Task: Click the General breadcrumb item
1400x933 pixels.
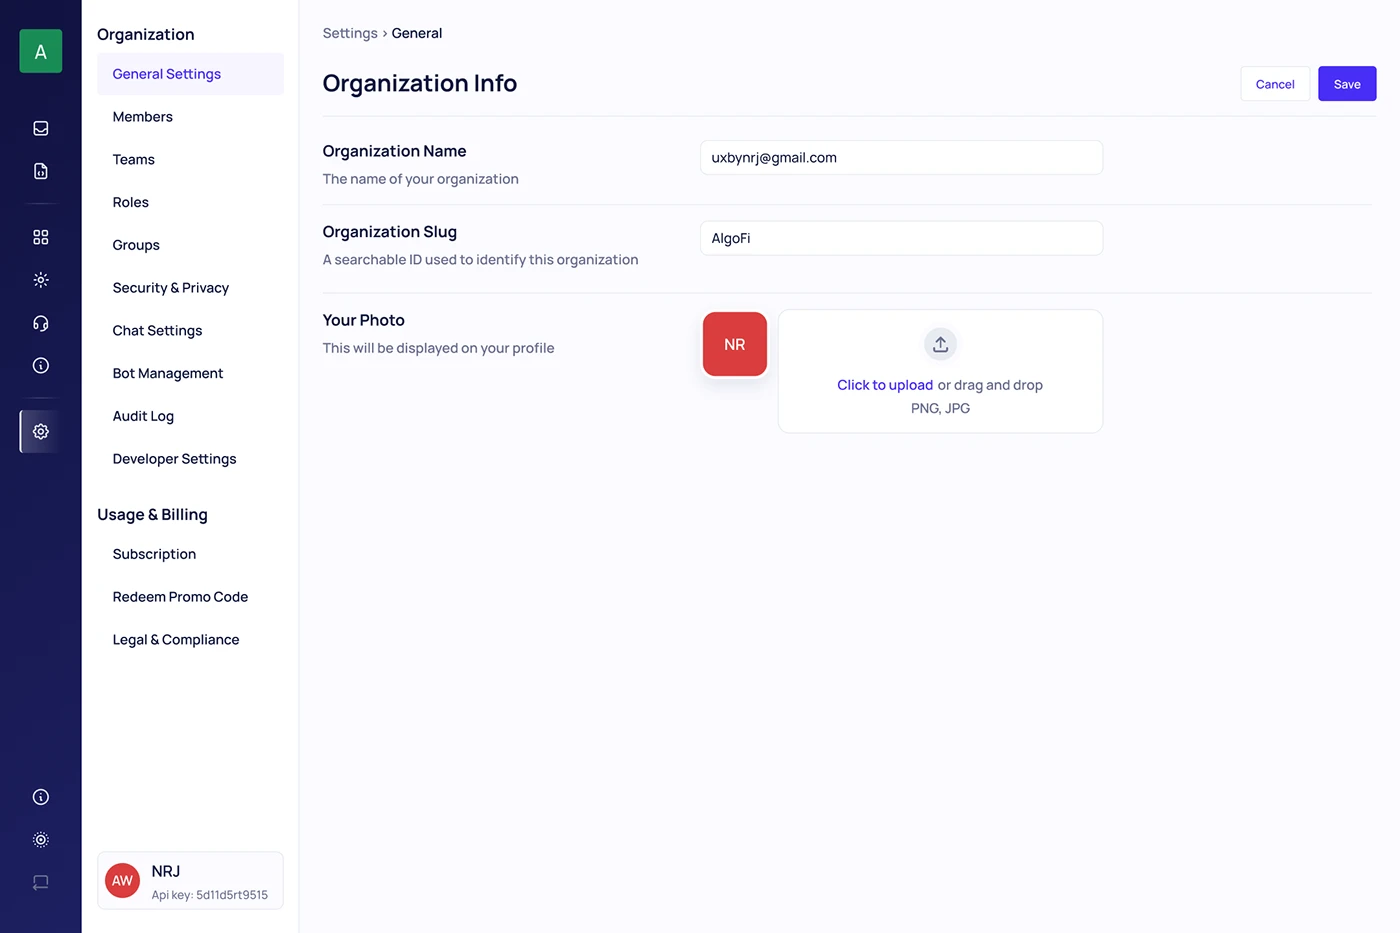Action: click(417, 33)
